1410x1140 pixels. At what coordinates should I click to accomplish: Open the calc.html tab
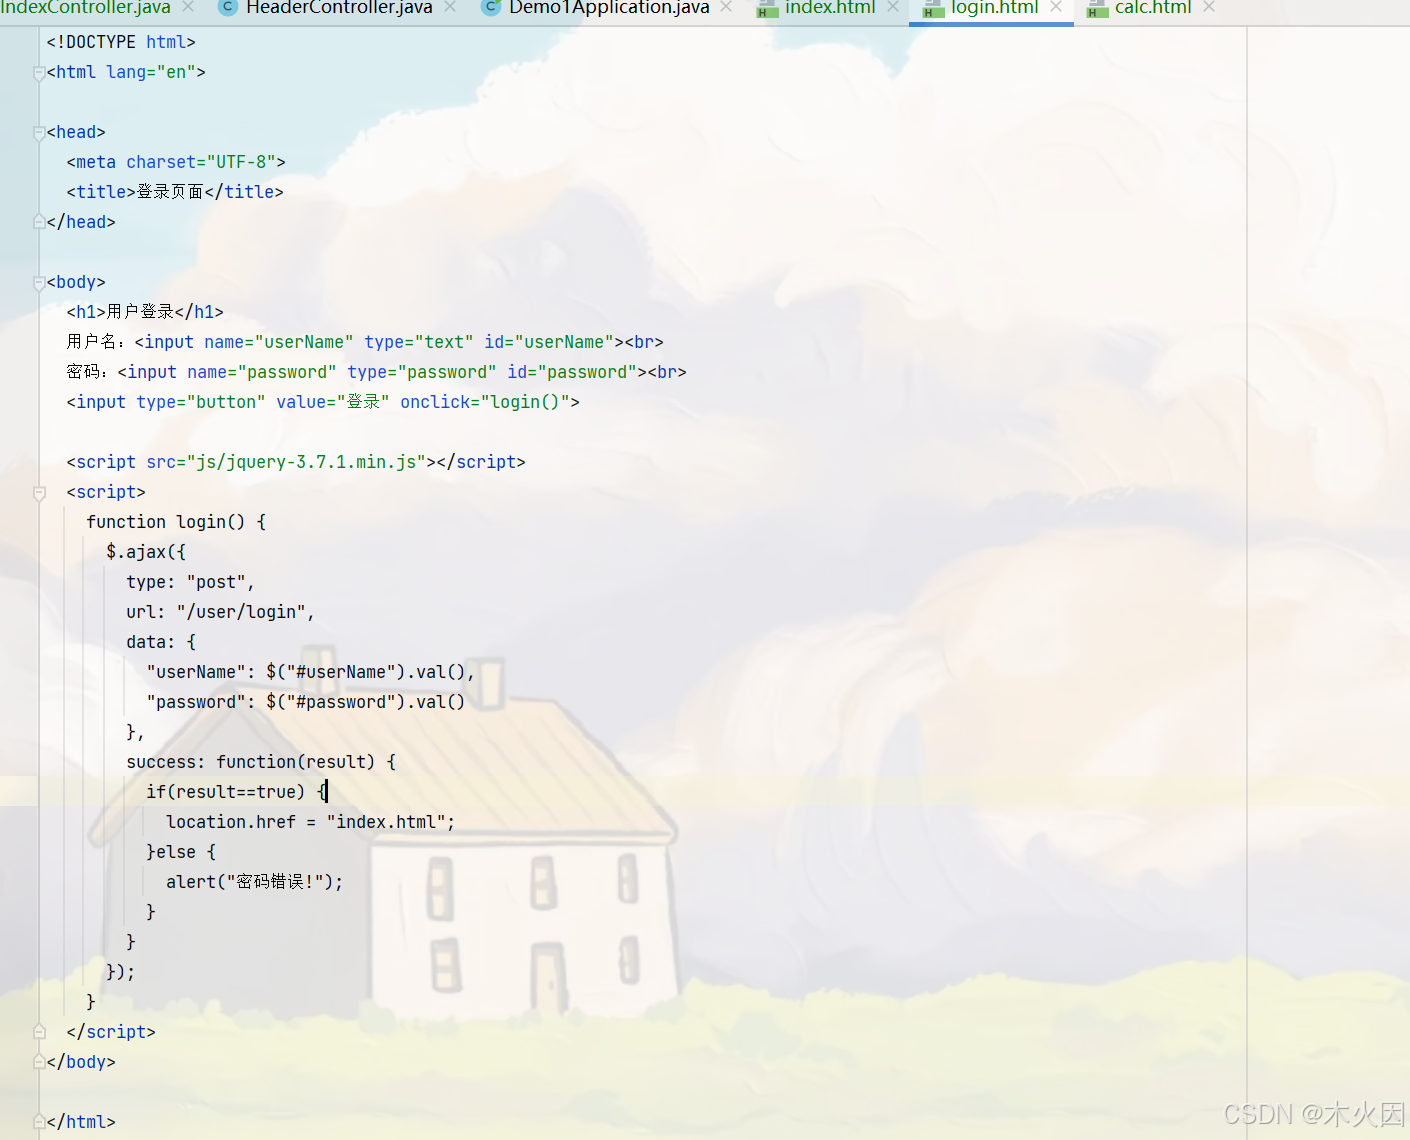[x=1153, y=8]
